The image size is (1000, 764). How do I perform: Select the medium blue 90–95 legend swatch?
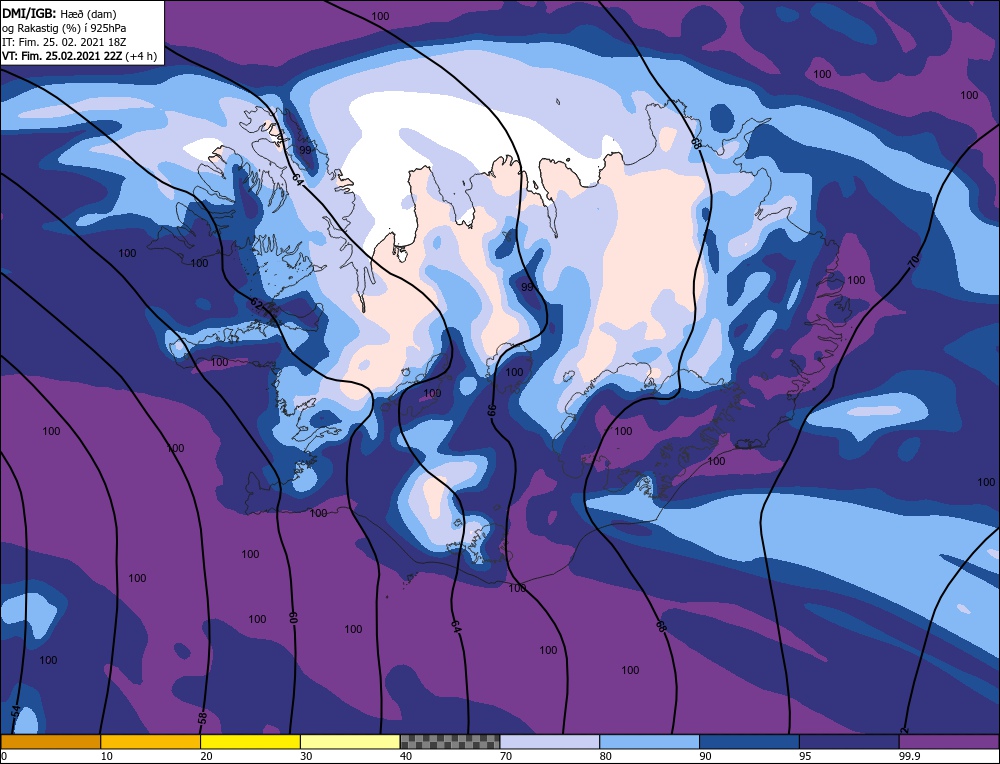tap(749, 742)
